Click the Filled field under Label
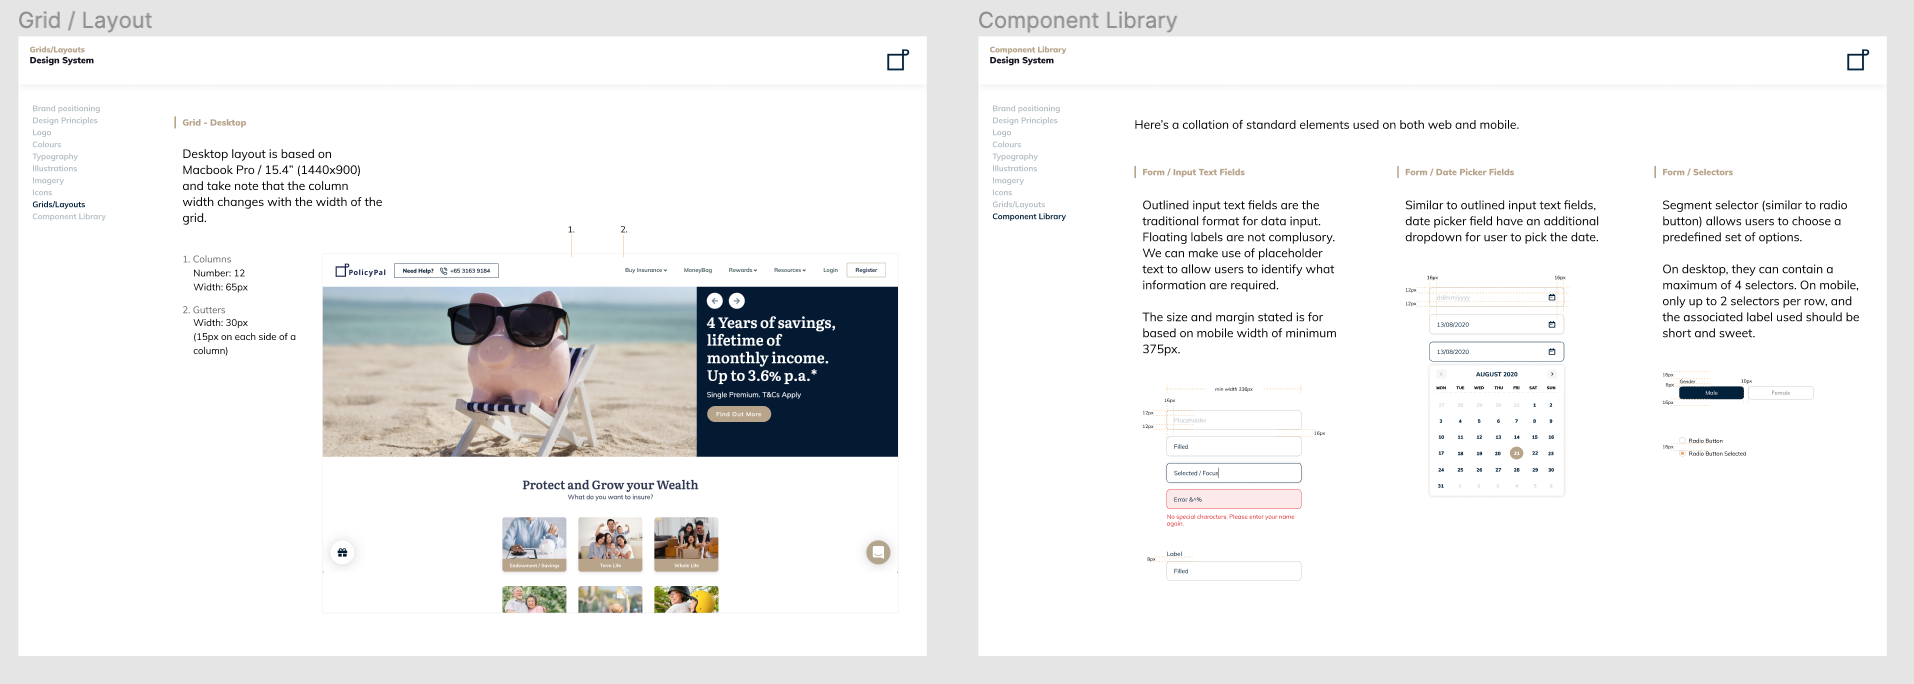Viewport: 1914px width, 684px height. coord(1234,571)
